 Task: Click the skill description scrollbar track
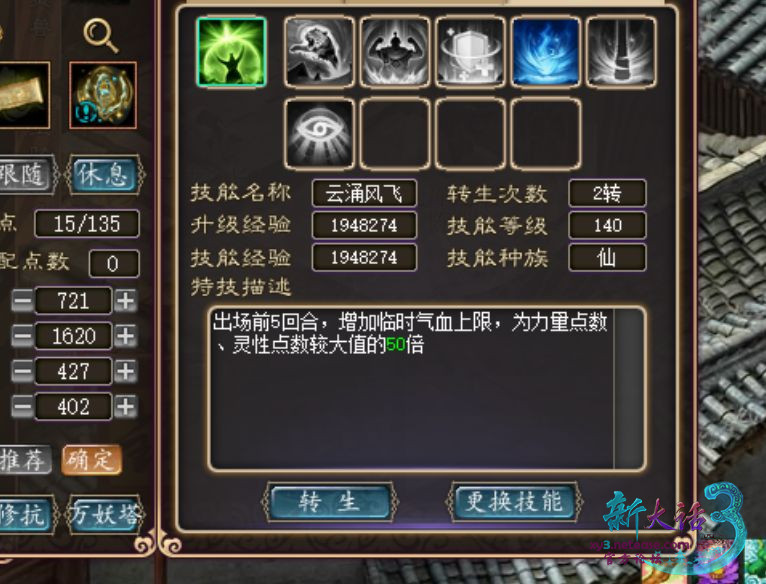(628, 389)
